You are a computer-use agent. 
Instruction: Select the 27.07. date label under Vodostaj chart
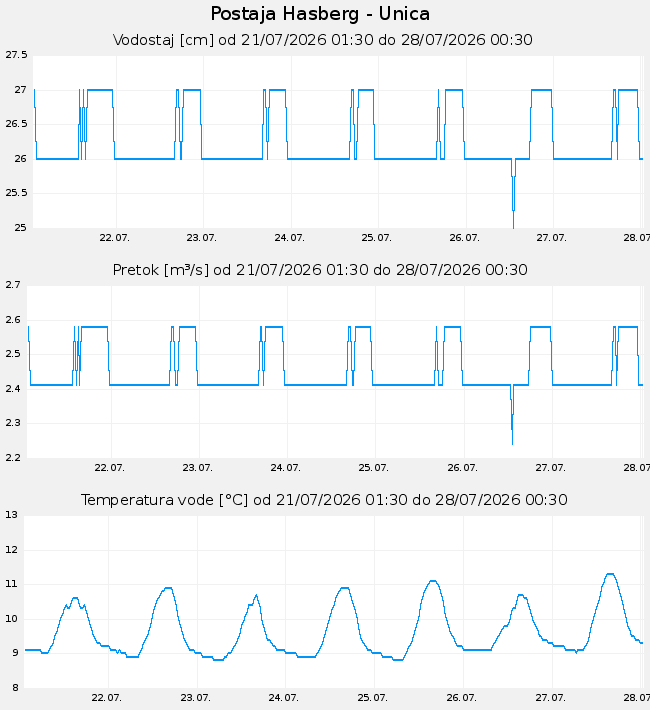[x=551, y=238]
